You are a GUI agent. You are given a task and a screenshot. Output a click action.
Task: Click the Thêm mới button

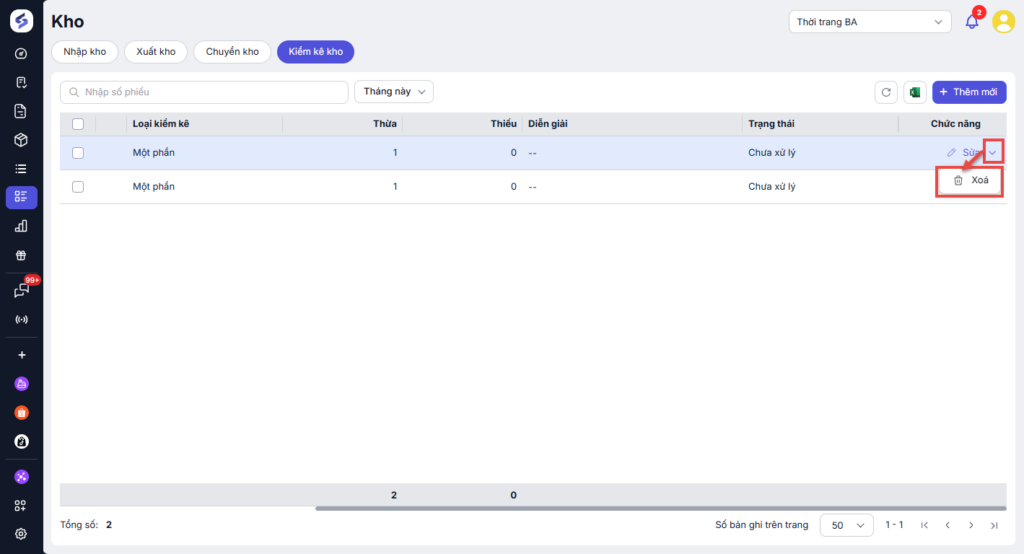969,92
